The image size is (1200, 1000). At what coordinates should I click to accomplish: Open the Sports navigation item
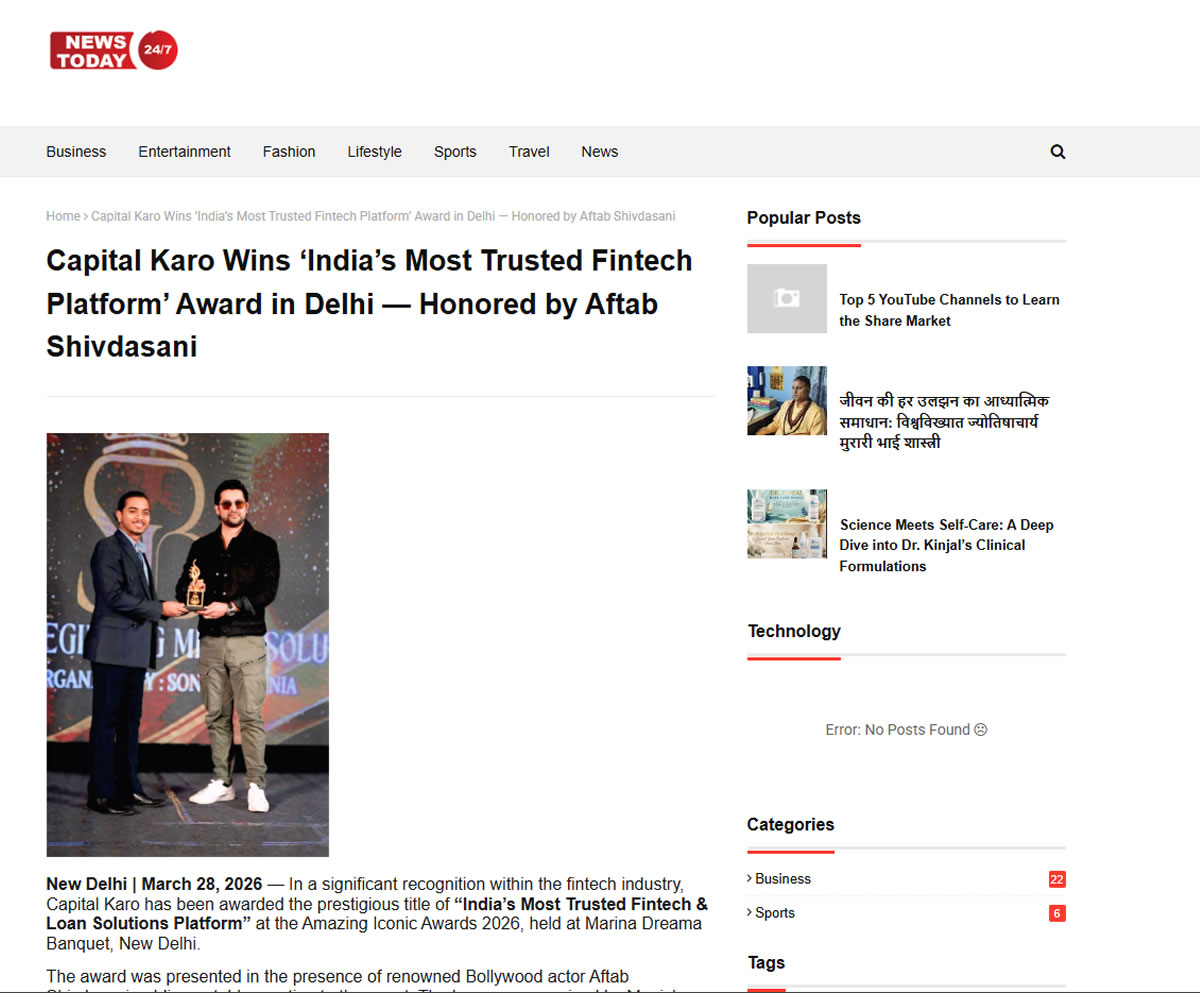pyautogui.click(x=455, y=152)
